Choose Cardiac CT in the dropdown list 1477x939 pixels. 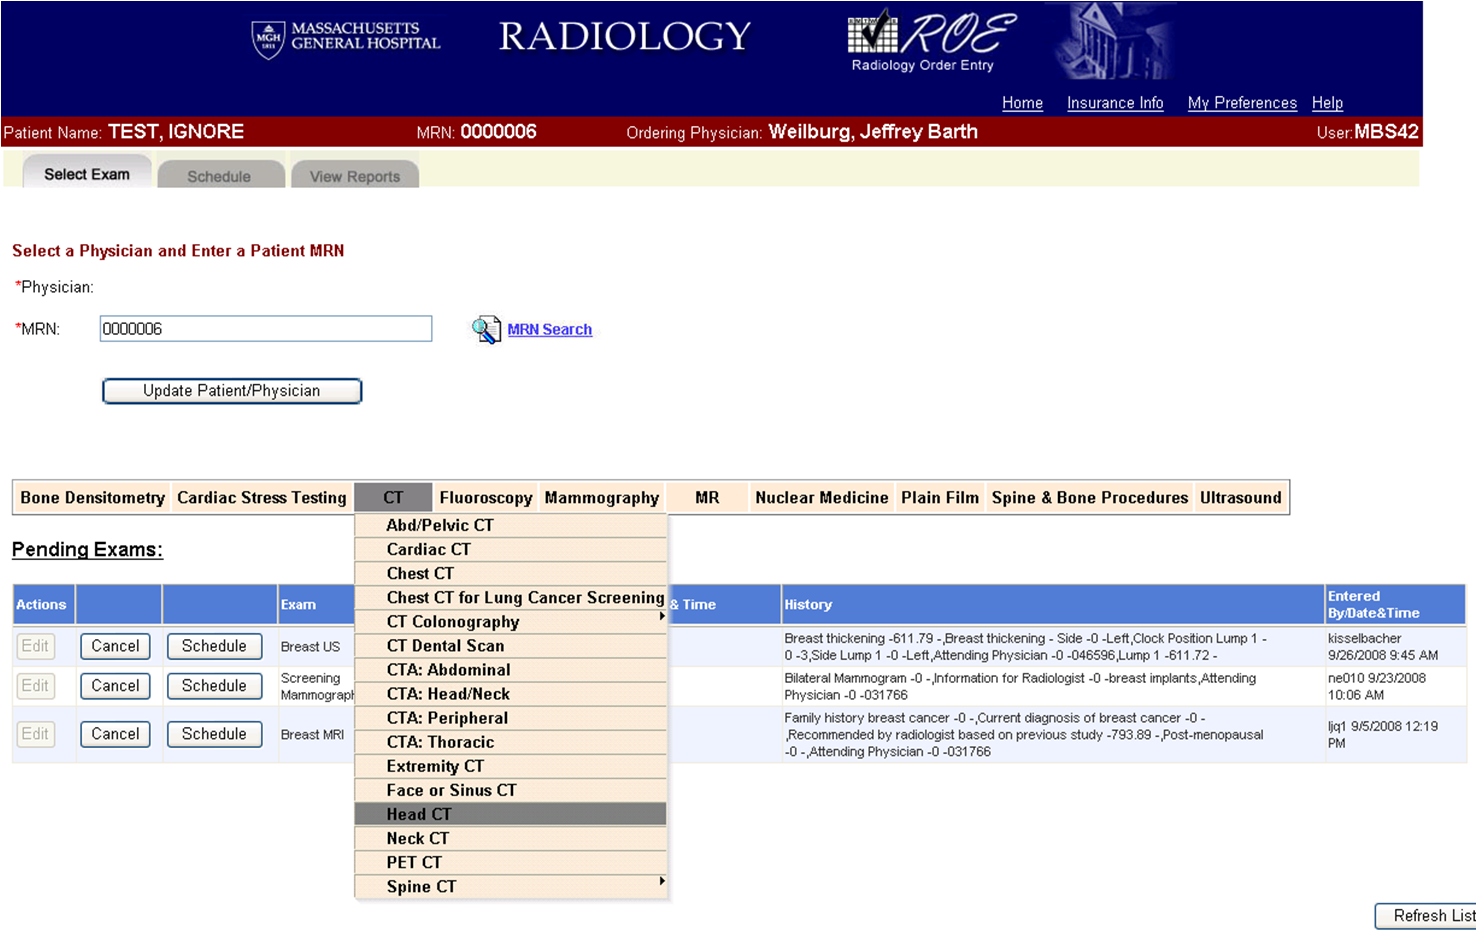510,550
